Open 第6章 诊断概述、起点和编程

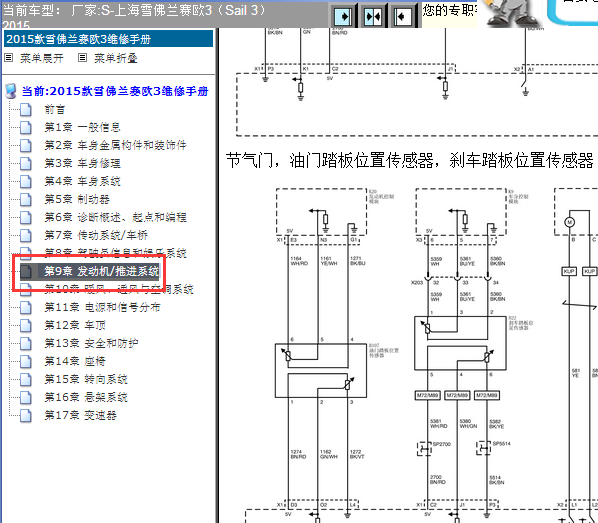pyautogui.click(x=115, y=217)
